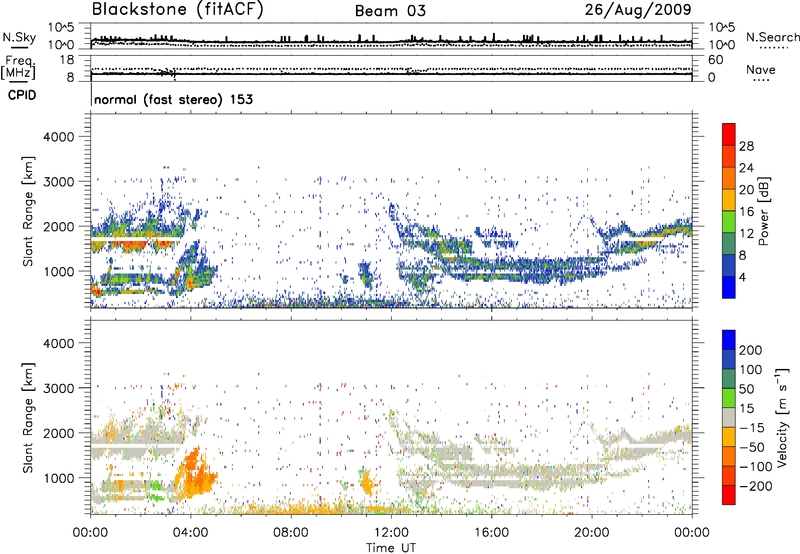The height and width of the screenshot is (554, 800).
Task: Click the 'N.Search' legend label
Action: tap(772, 37)
